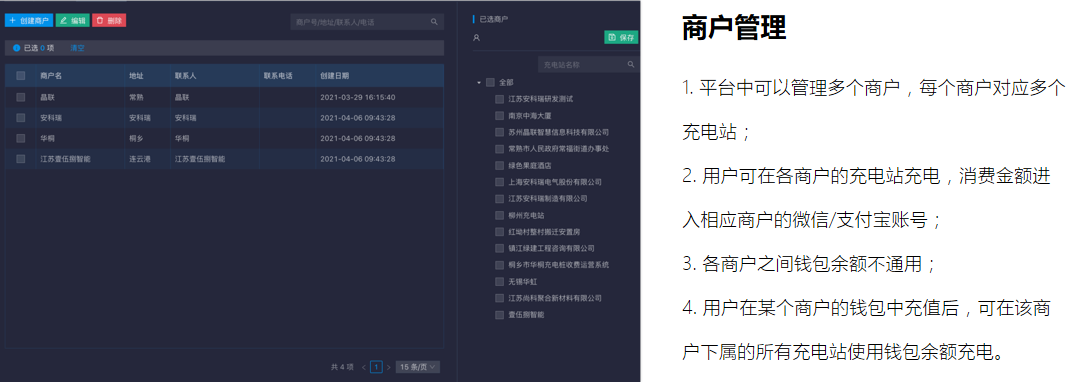1067x382 pixels.
Task: Check station 南京中海大厦
Action: [500, 116]
